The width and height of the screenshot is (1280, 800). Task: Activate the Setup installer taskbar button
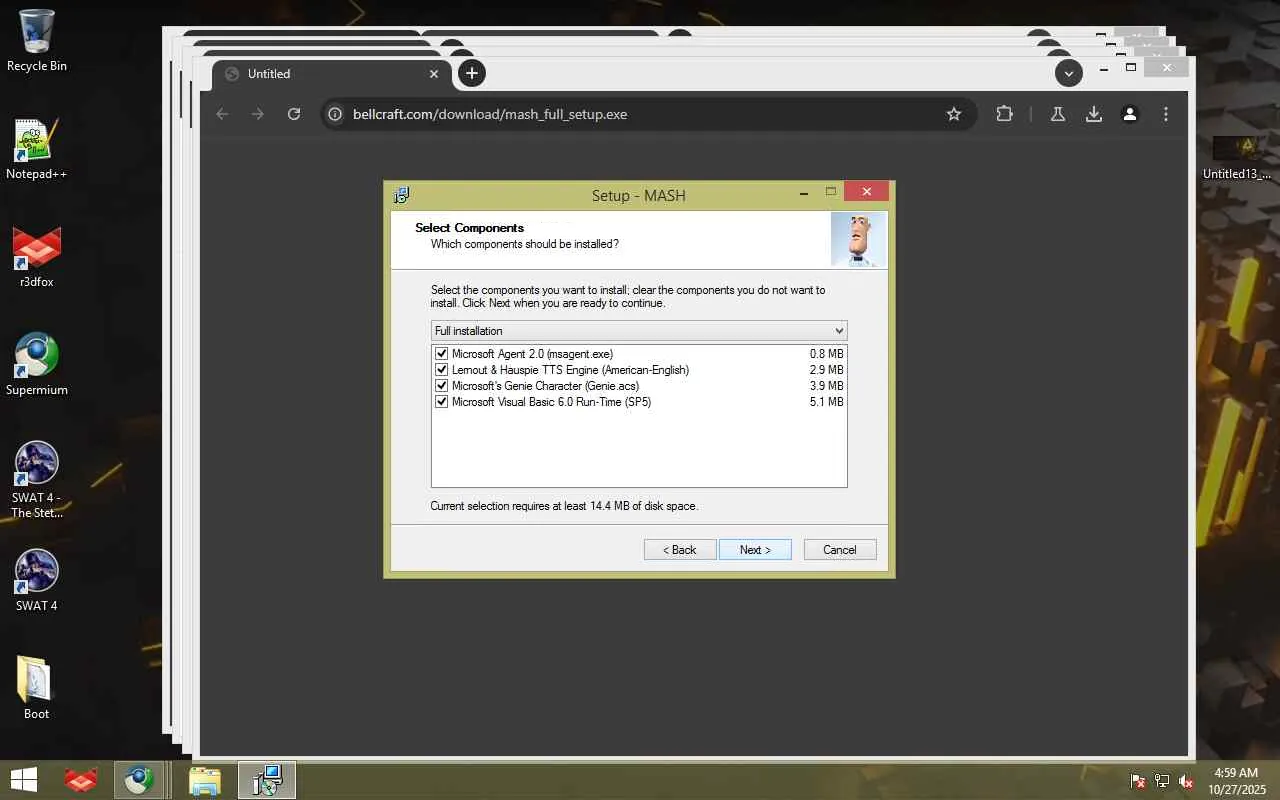[x=267, y=780]
